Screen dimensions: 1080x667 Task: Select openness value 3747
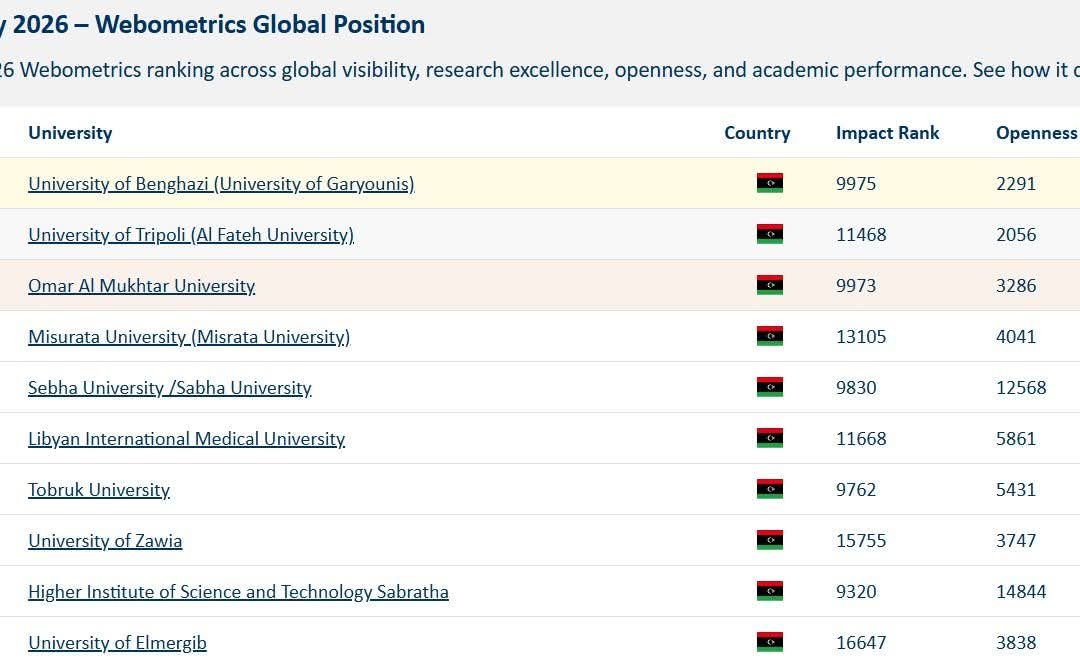(x=1016, y=541)
